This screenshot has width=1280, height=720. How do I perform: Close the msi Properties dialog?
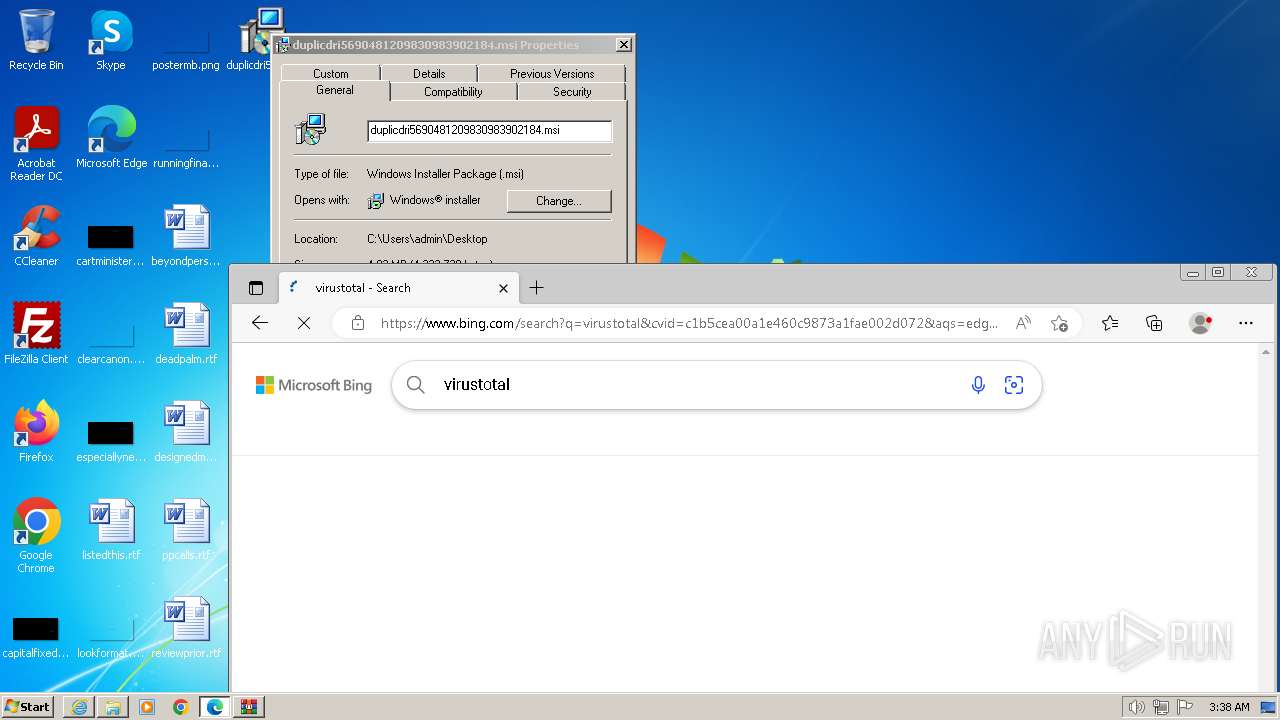[623, 45]
